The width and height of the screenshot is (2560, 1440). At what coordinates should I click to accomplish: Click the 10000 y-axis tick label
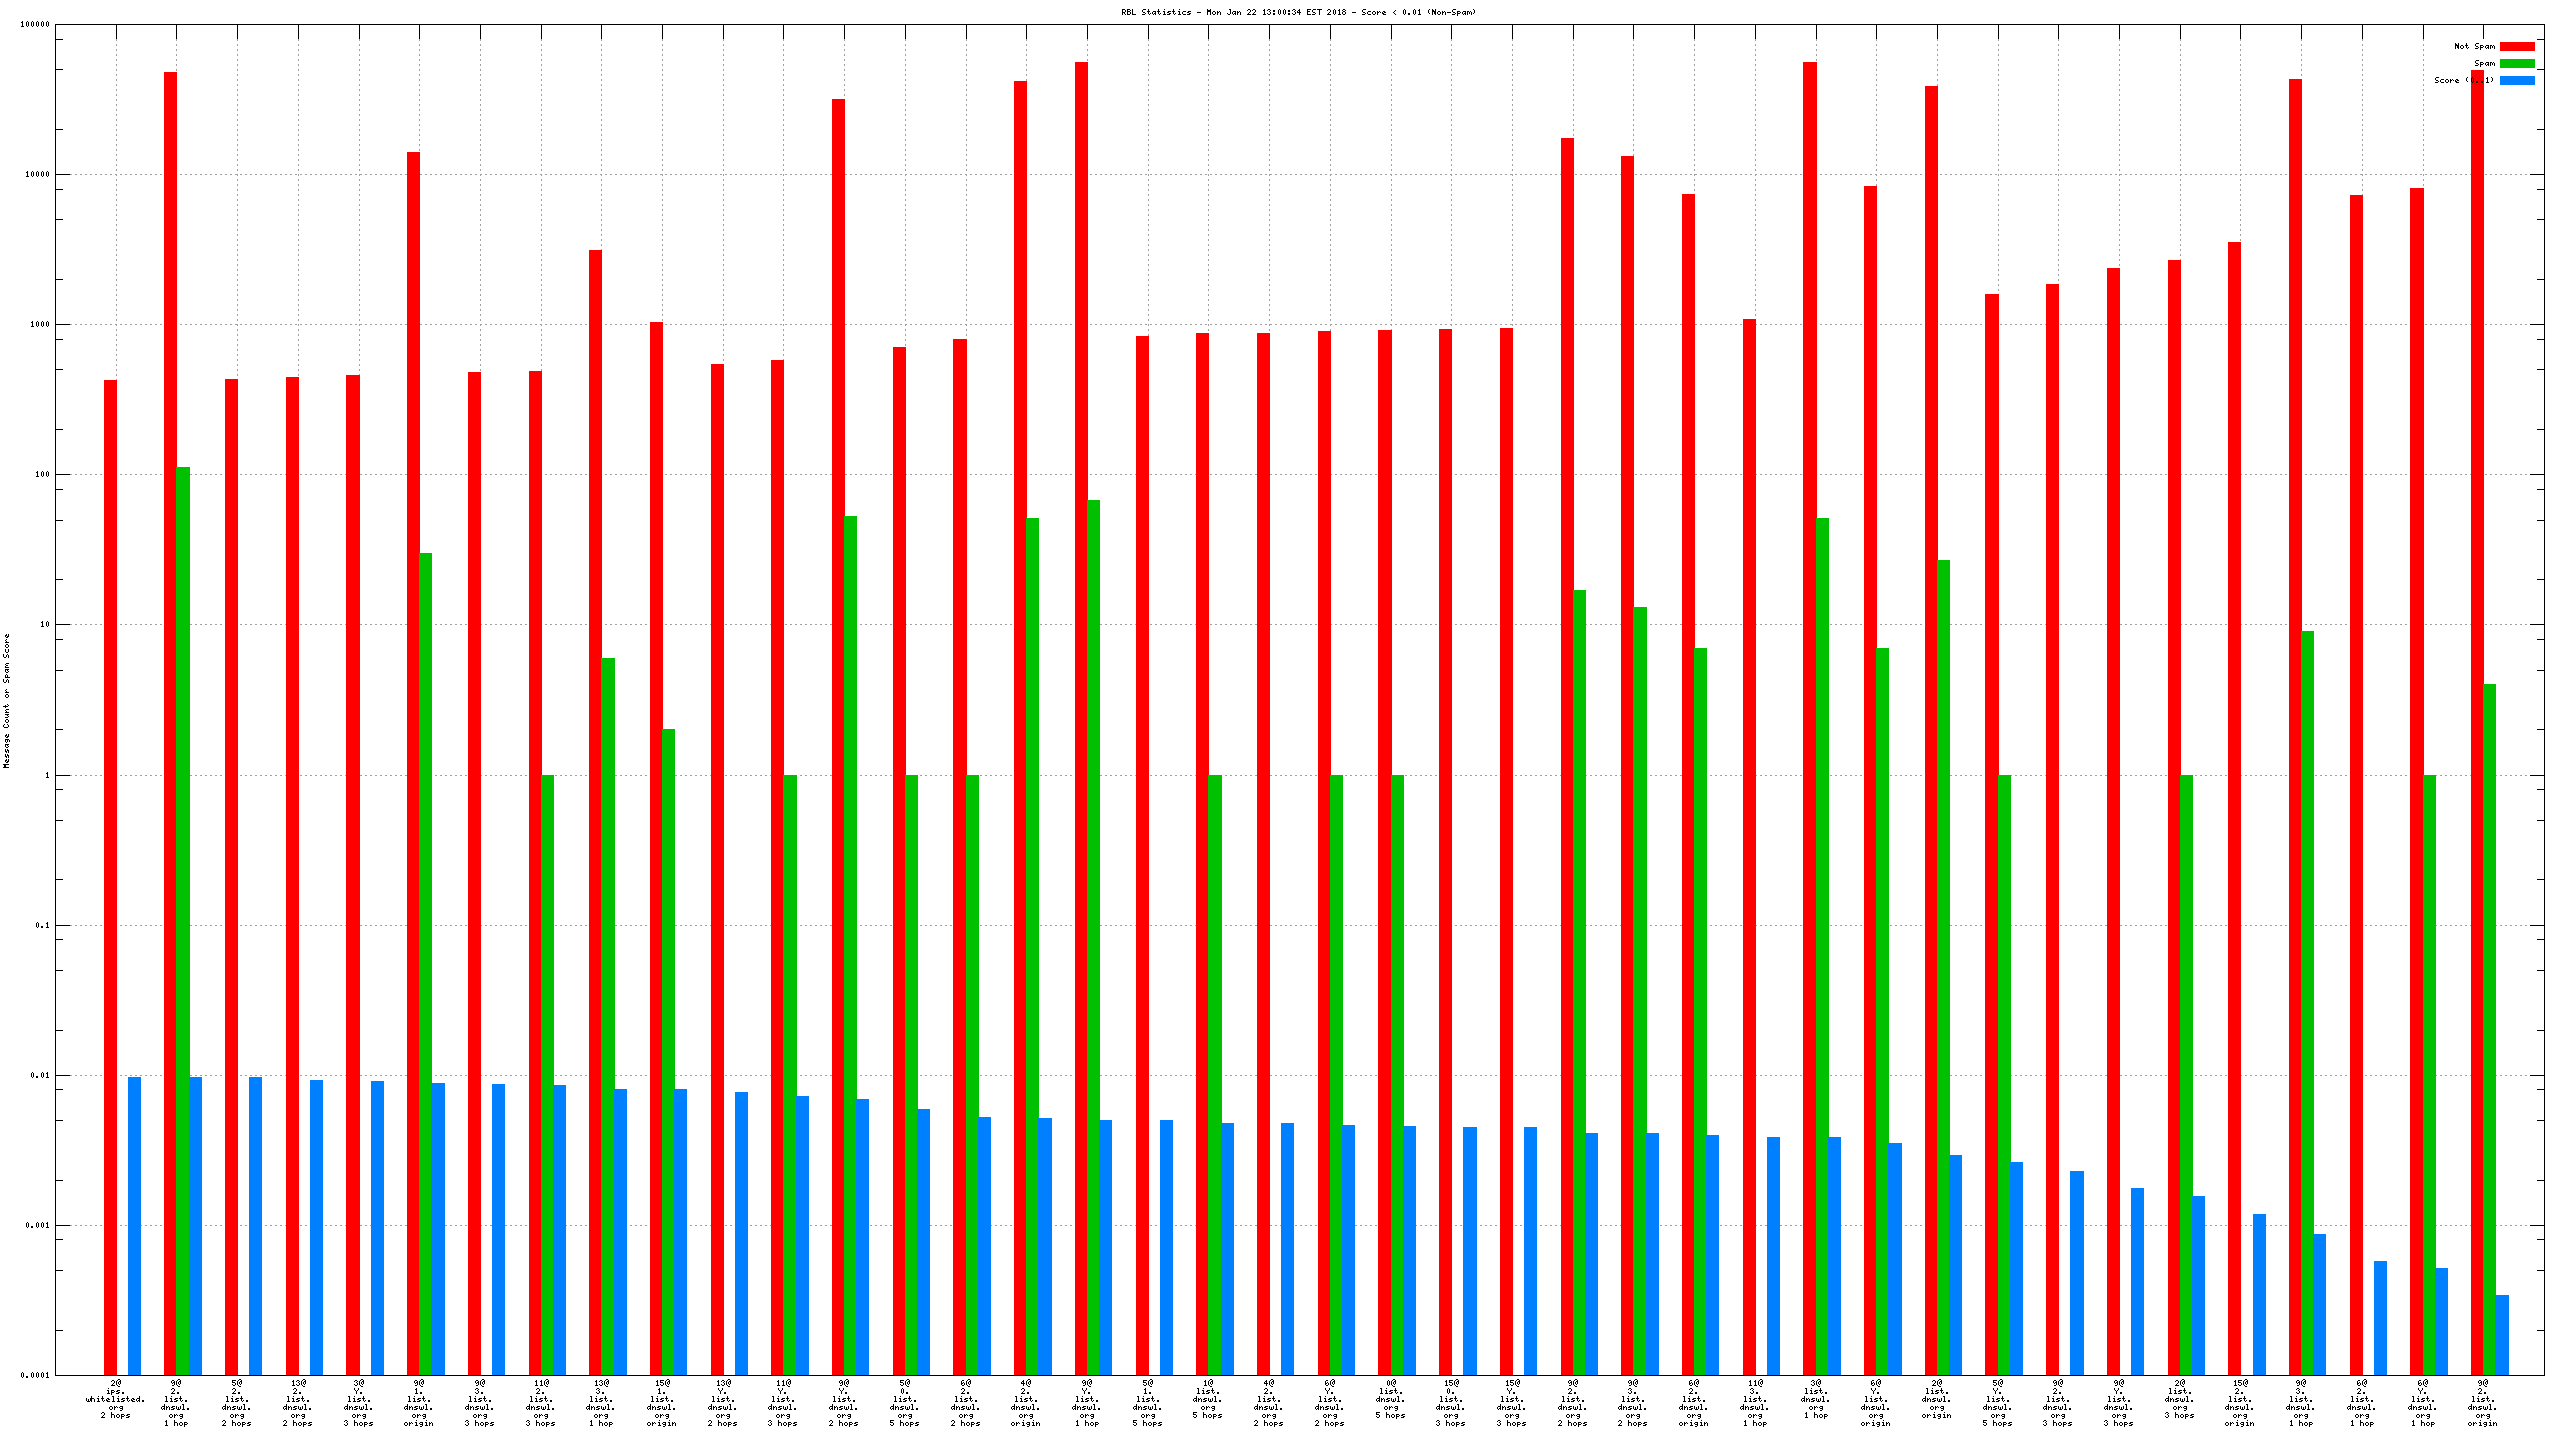click(x=37, y=175)
